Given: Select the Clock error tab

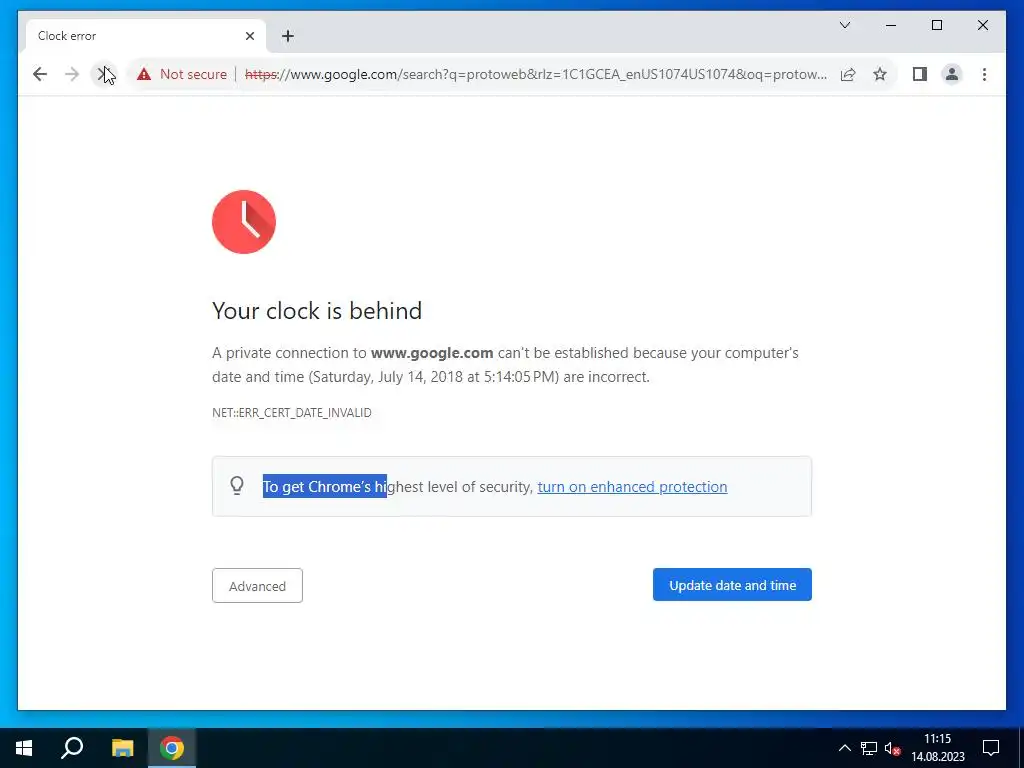Looking at the screenshot, I should point(146,36).
